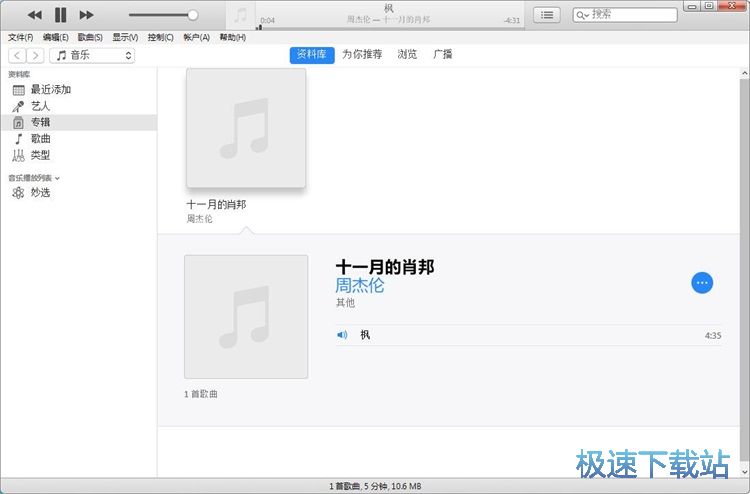Click the album title 十一月的肖邦 under grid artwork
Screen dimensions: 750x494
[216, 205]
